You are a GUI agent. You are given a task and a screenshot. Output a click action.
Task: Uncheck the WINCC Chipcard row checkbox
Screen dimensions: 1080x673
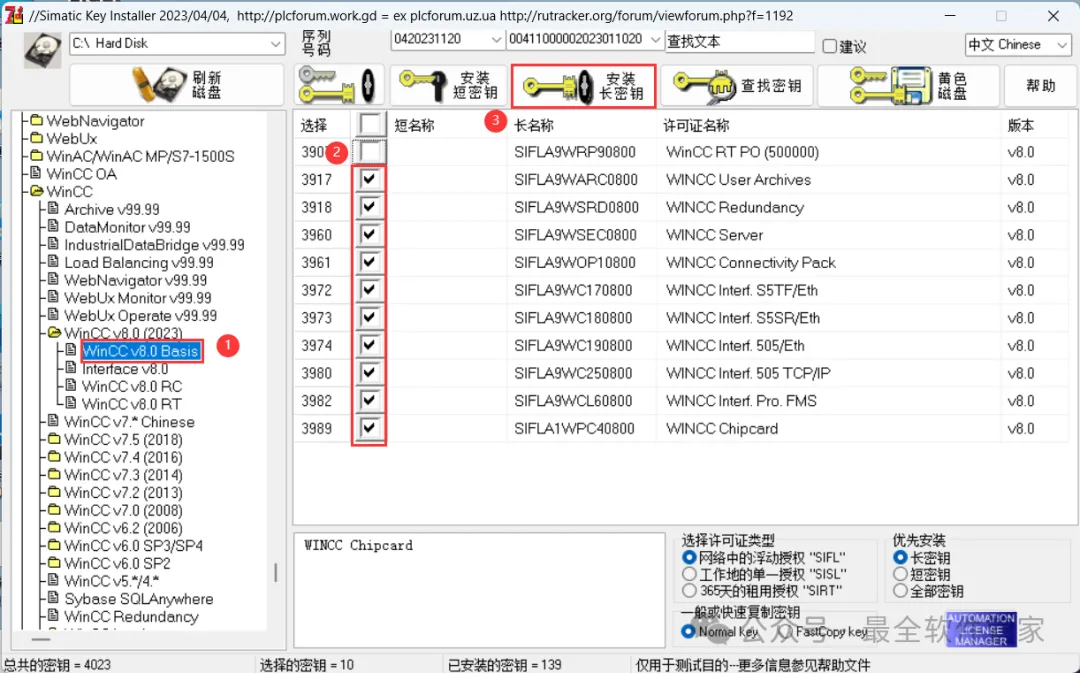tap(370, 428)
